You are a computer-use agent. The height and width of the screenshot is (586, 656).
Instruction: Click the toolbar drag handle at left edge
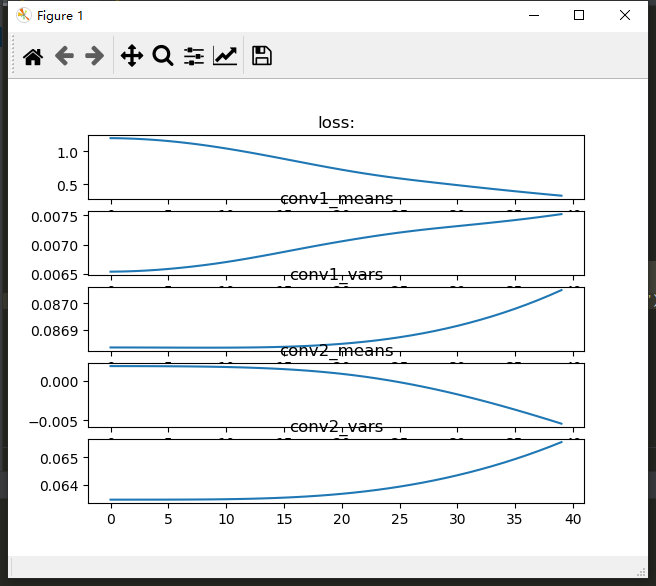click(x=13, y=55)
